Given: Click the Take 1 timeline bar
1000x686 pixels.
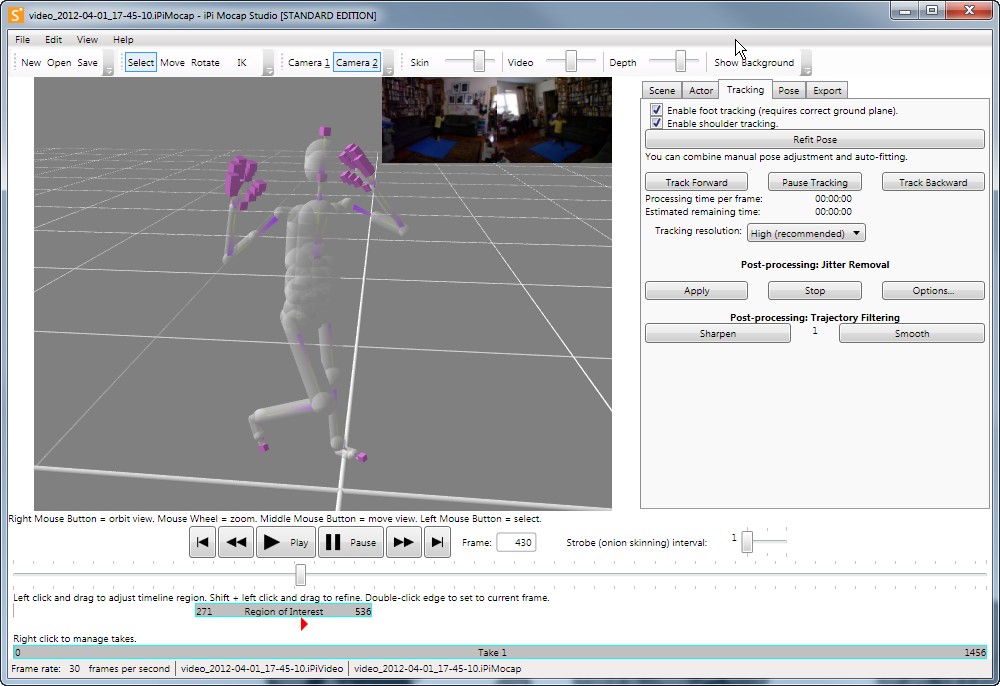Looking at the screenshot, I should 499,652.
